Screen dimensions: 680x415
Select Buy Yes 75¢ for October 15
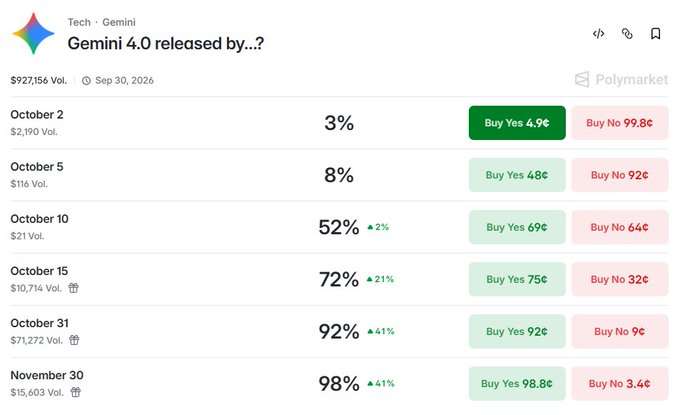point(517,279)
